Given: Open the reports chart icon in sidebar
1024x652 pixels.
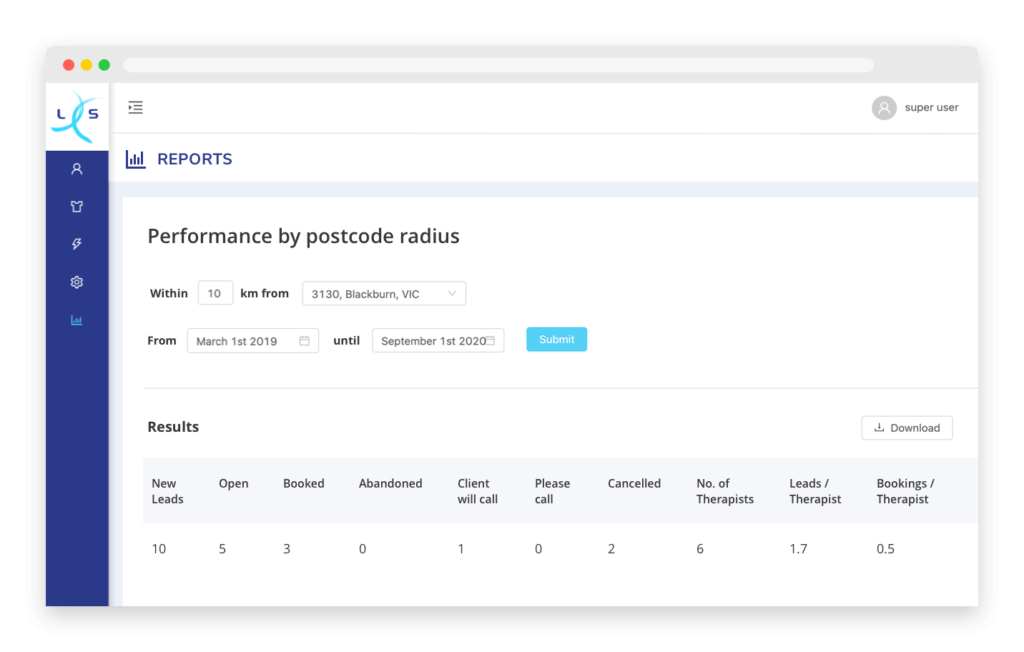Looking at the screenshot, I should [x=76, y=320].
